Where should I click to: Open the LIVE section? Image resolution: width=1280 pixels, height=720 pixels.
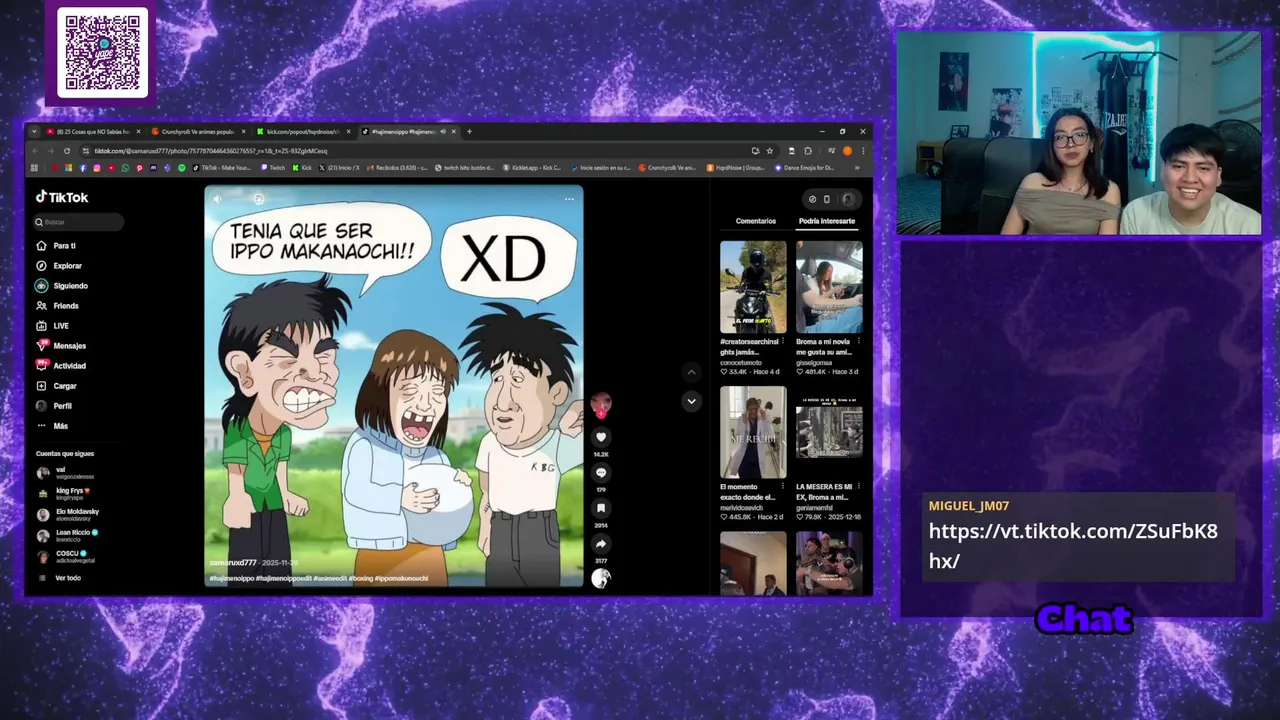[52, 326]
